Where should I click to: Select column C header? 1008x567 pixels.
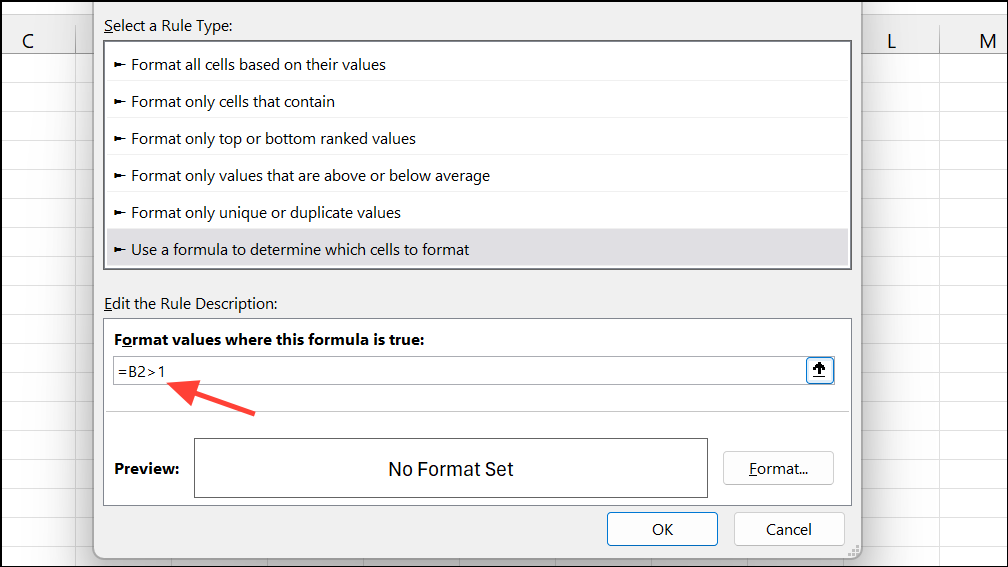click(x=28, y=41)
